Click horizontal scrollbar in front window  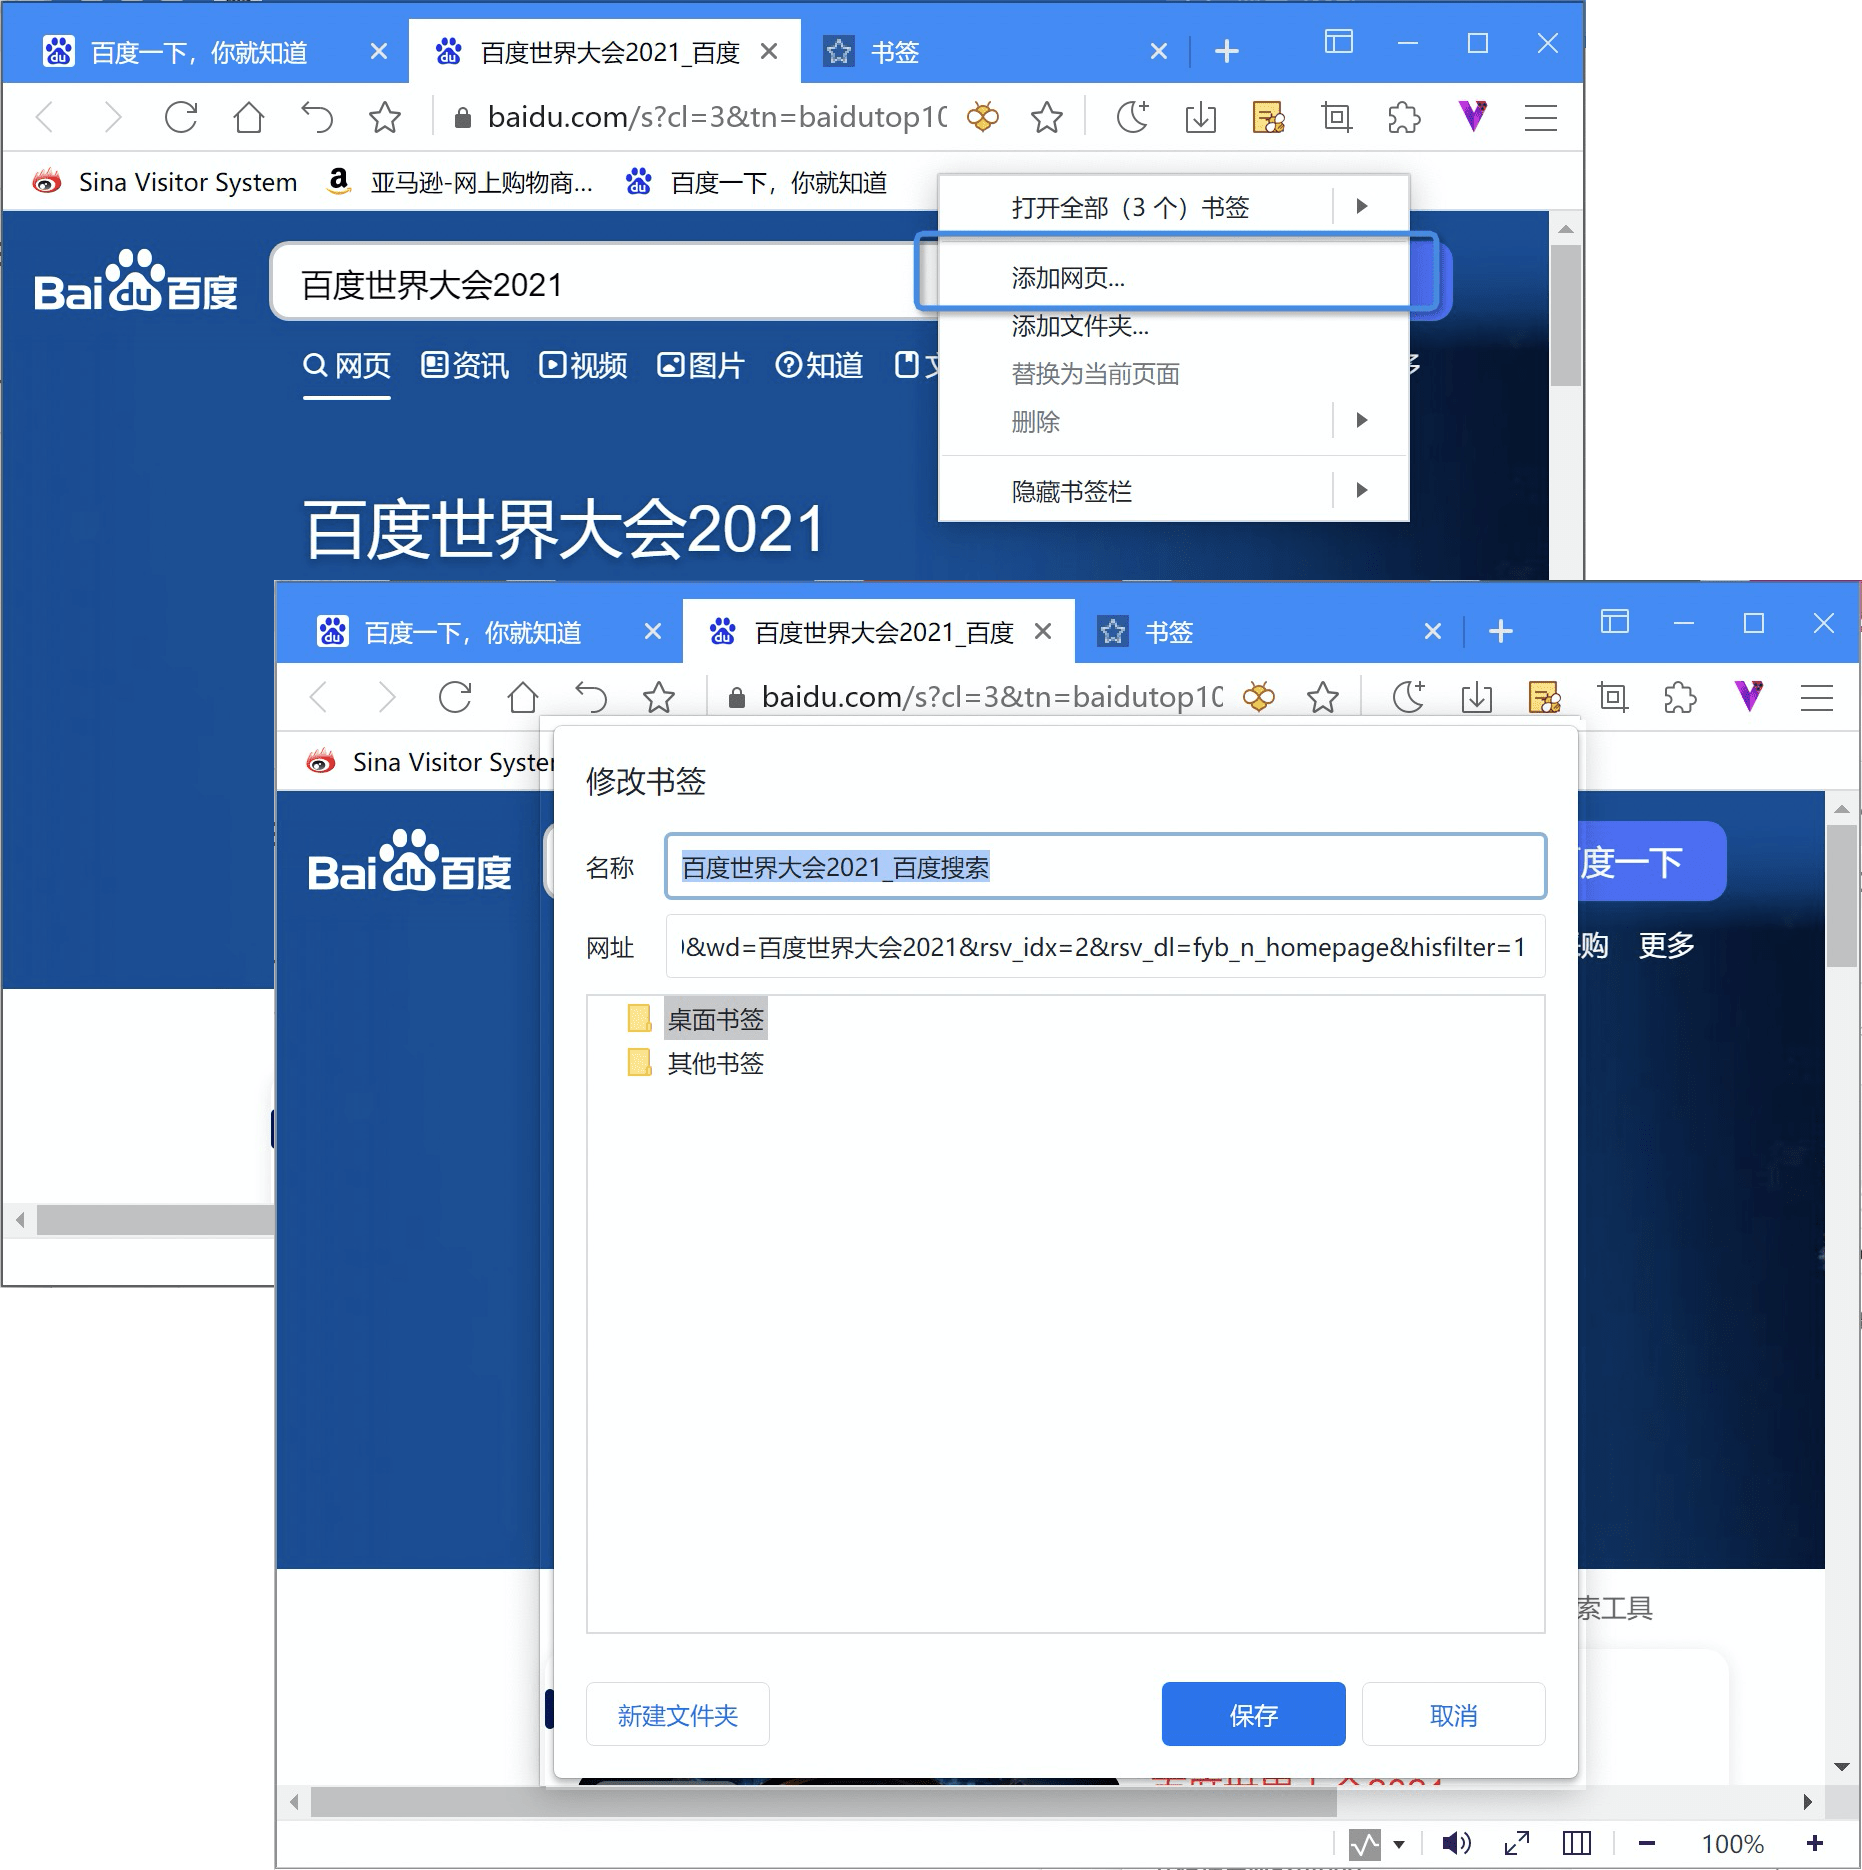(x=823, y=1802)
